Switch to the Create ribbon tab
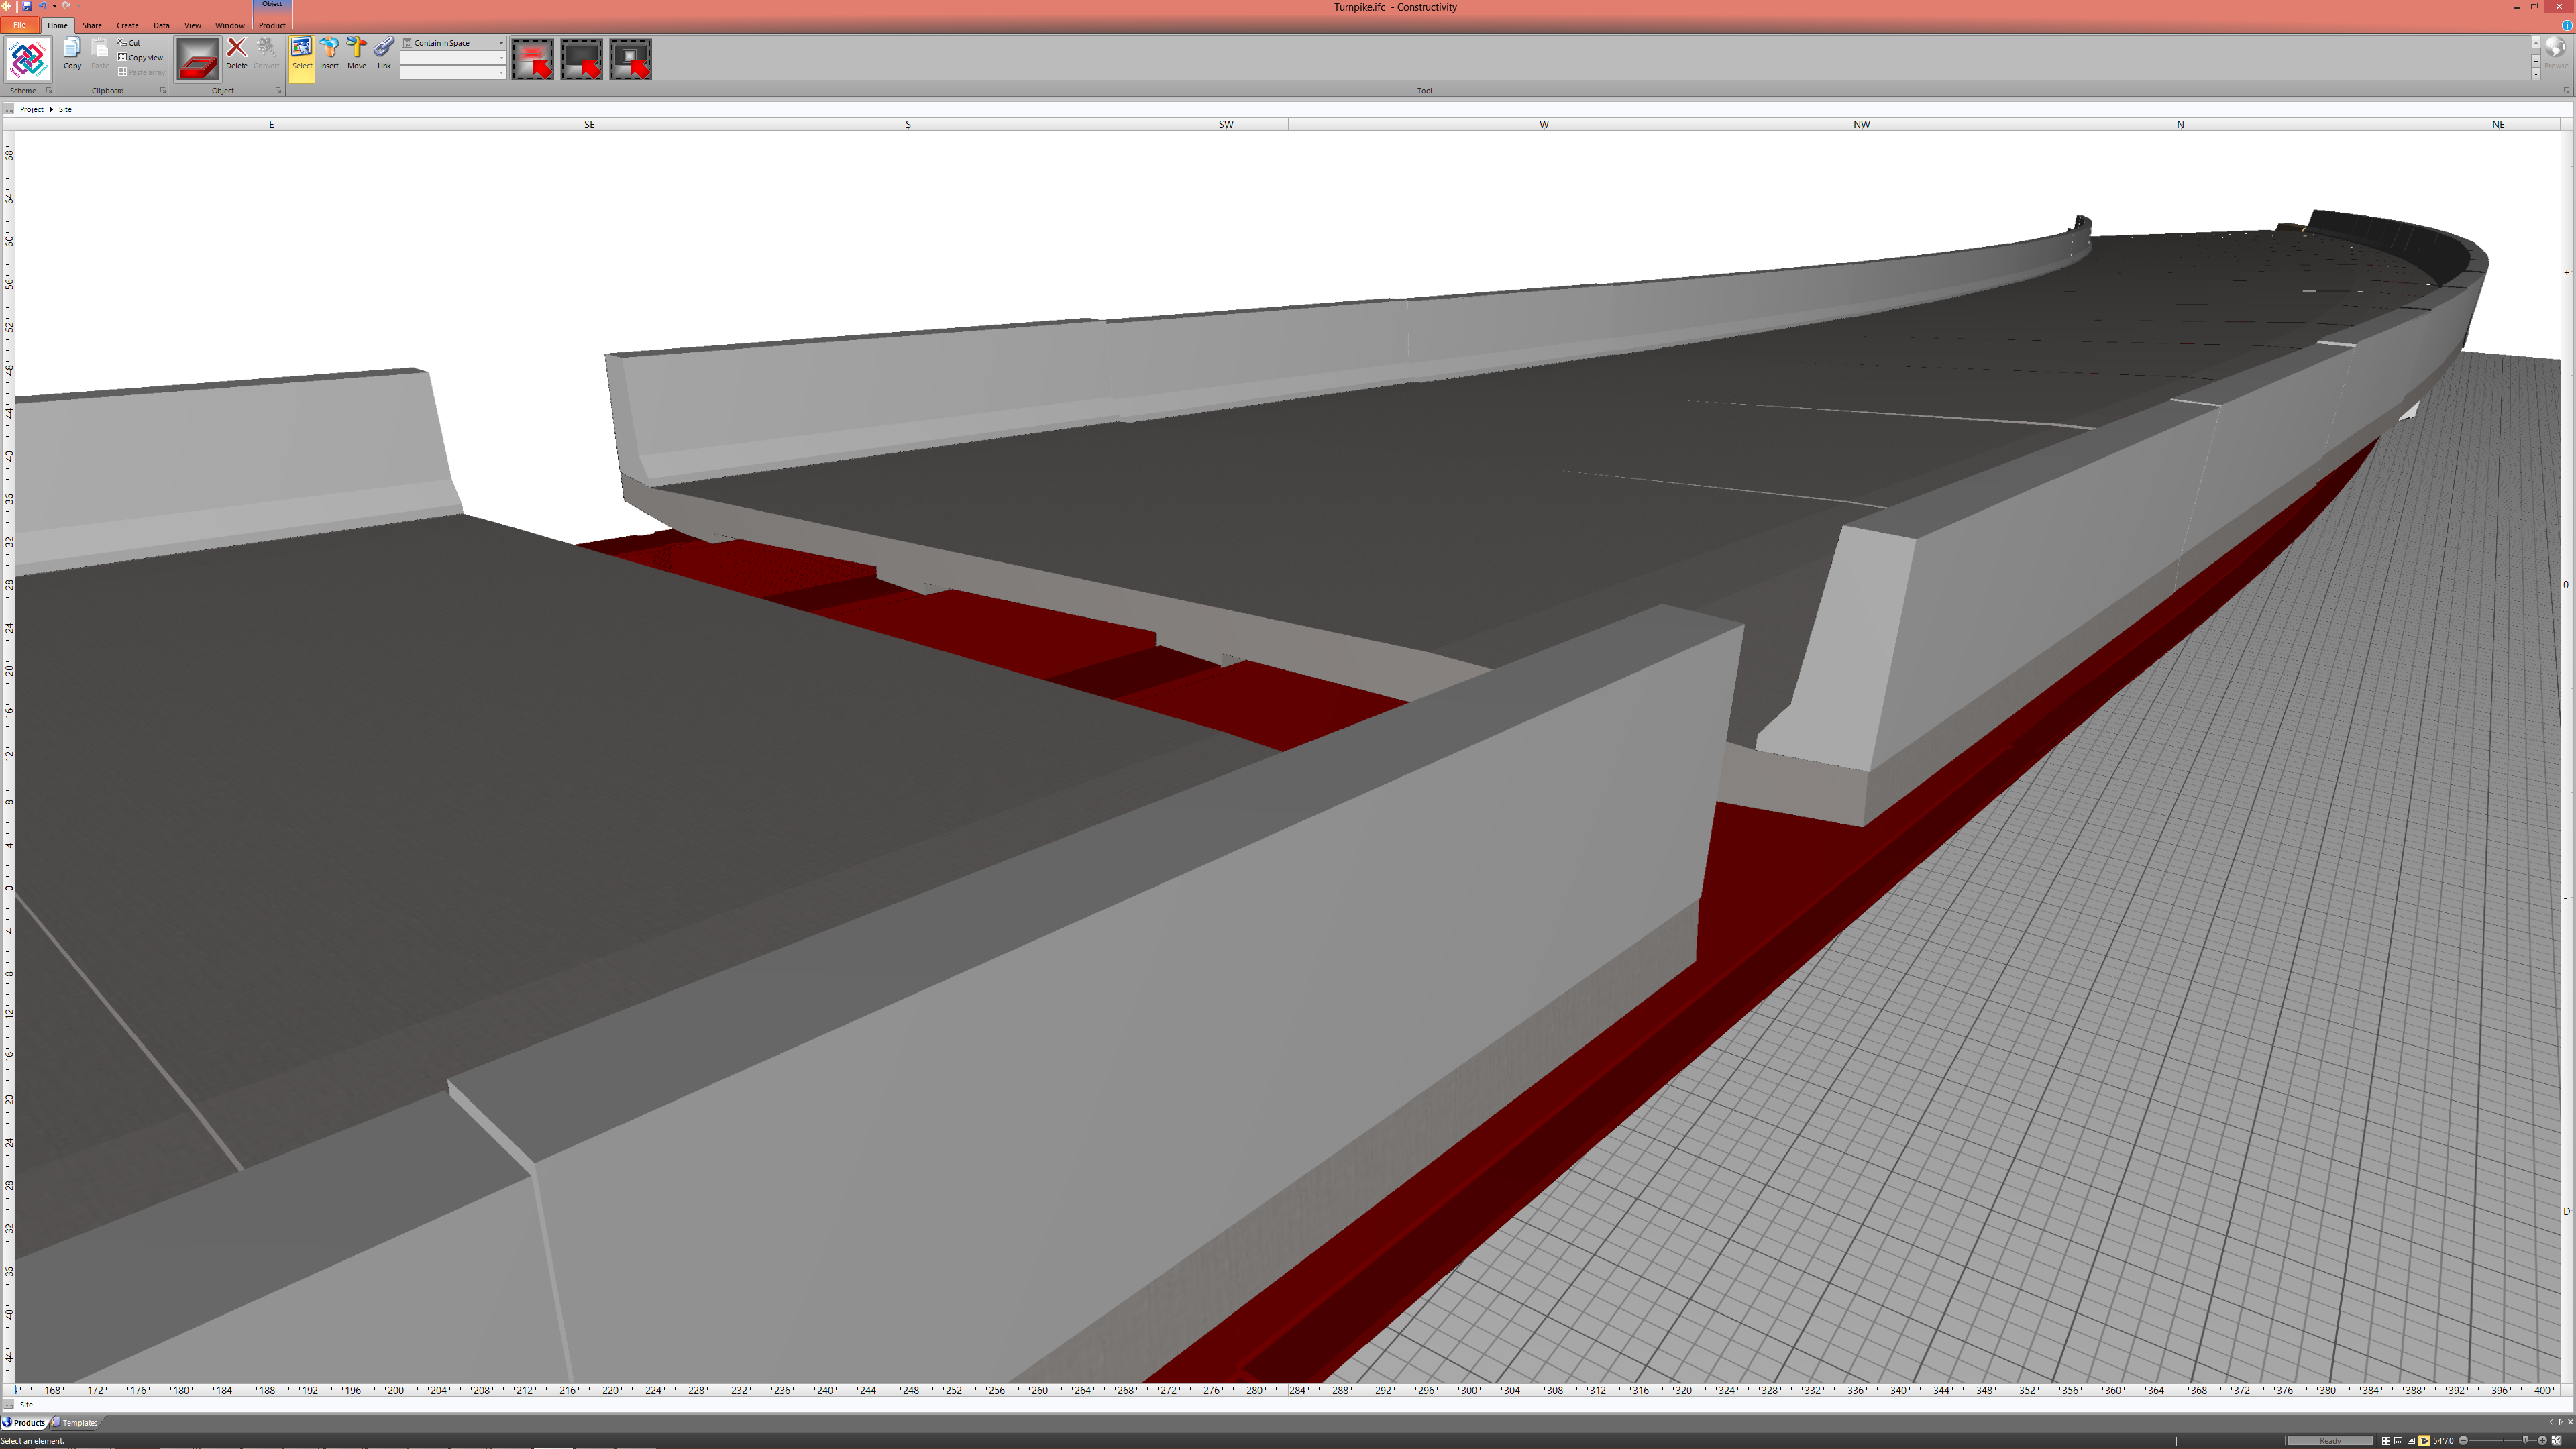Image resolution: width=2576 pixels, height=1449 pixels. click(127, 25)
